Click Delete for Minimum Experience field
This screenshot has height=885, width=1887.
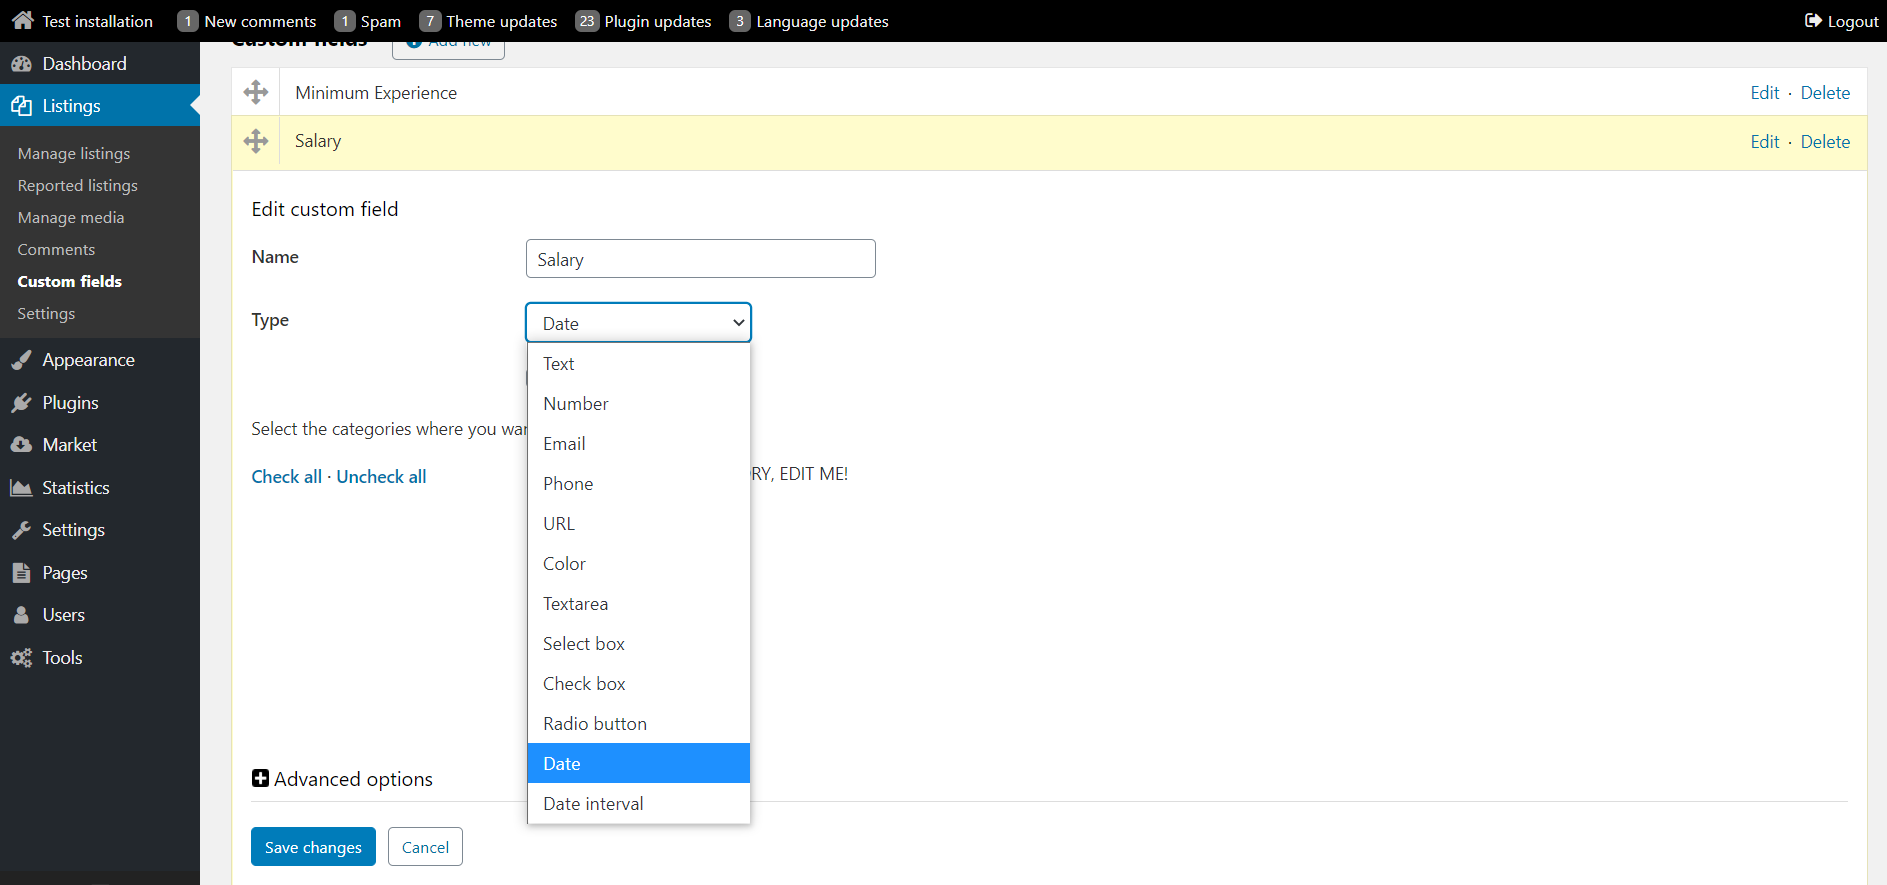click(1825, 93)
